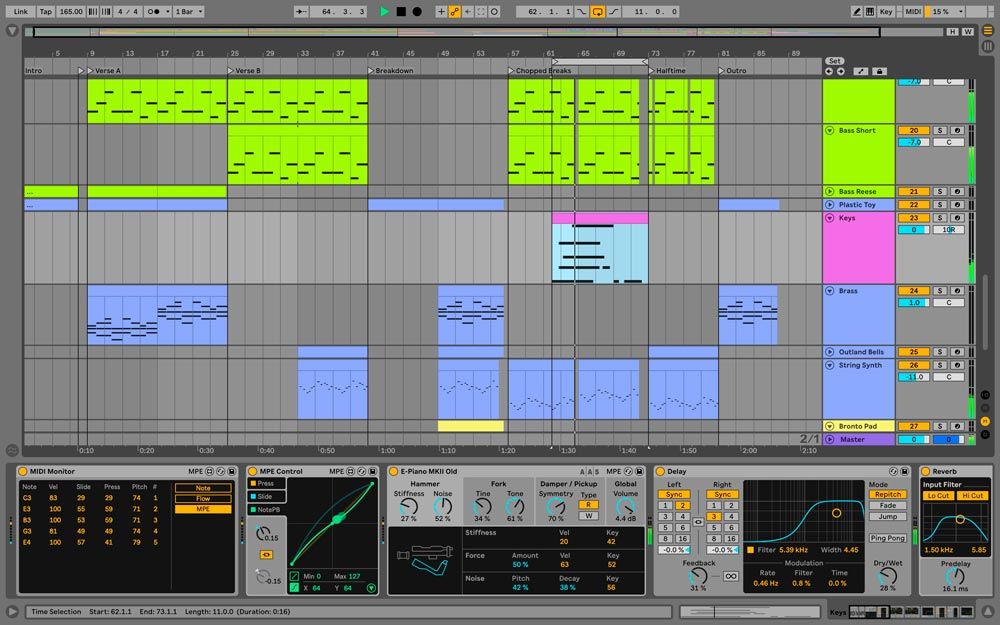Enable the arrangement loop switch
1000x625 pixels.
pyautogui.click(x=597, y=11)
